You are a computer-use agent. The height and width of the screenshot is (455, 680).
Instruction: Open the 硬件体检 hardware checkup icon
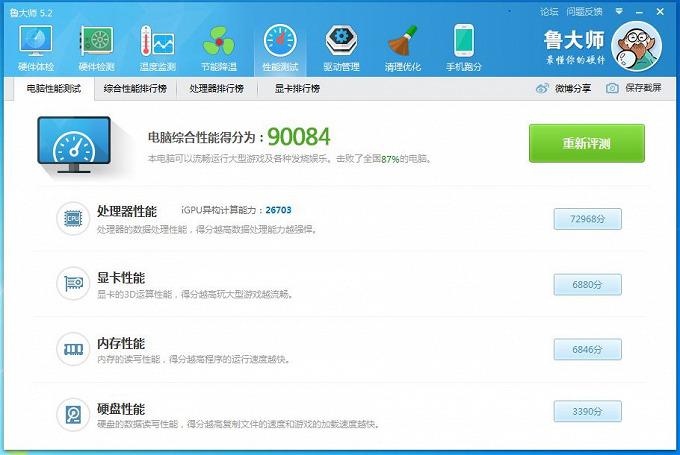tap(37, 48)
